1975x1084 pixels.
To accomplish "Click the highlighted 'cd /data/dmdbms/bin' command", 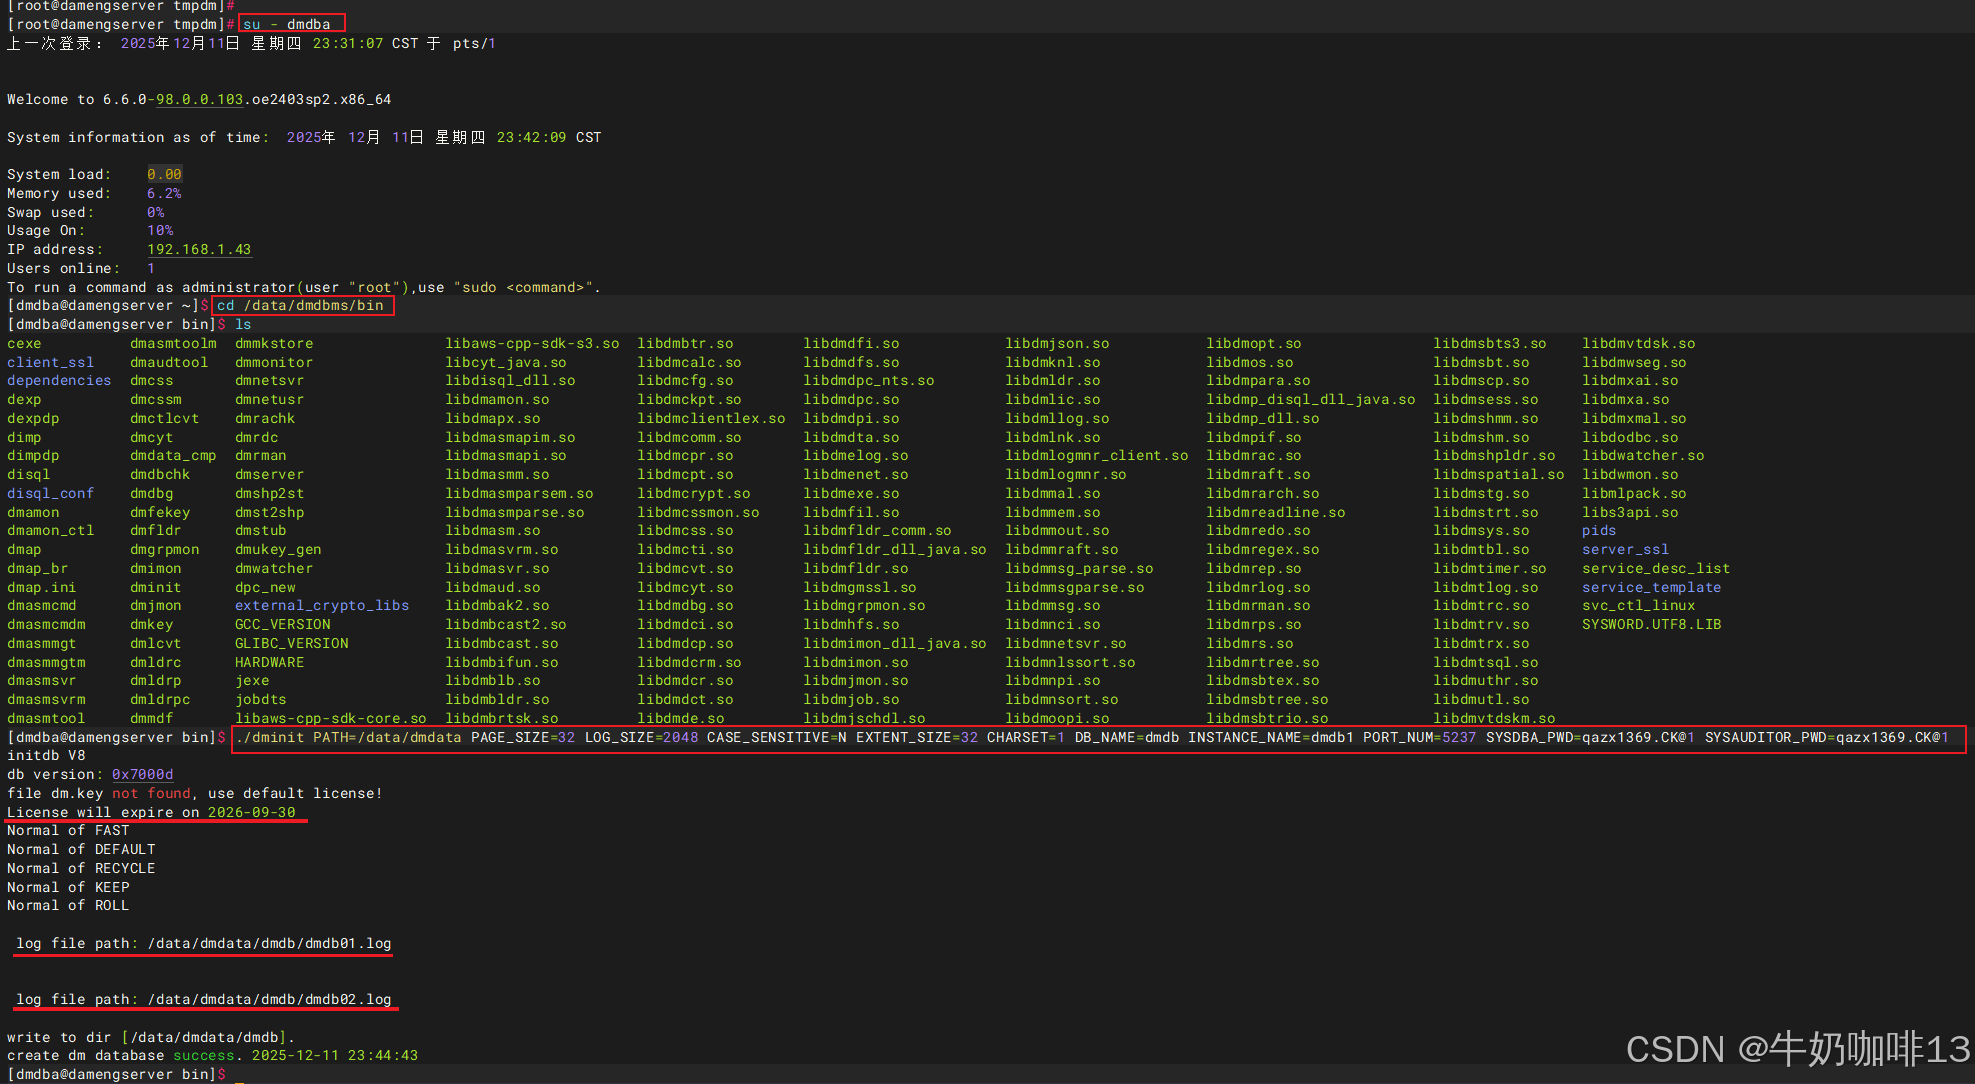I will click(x=300, y=306).
